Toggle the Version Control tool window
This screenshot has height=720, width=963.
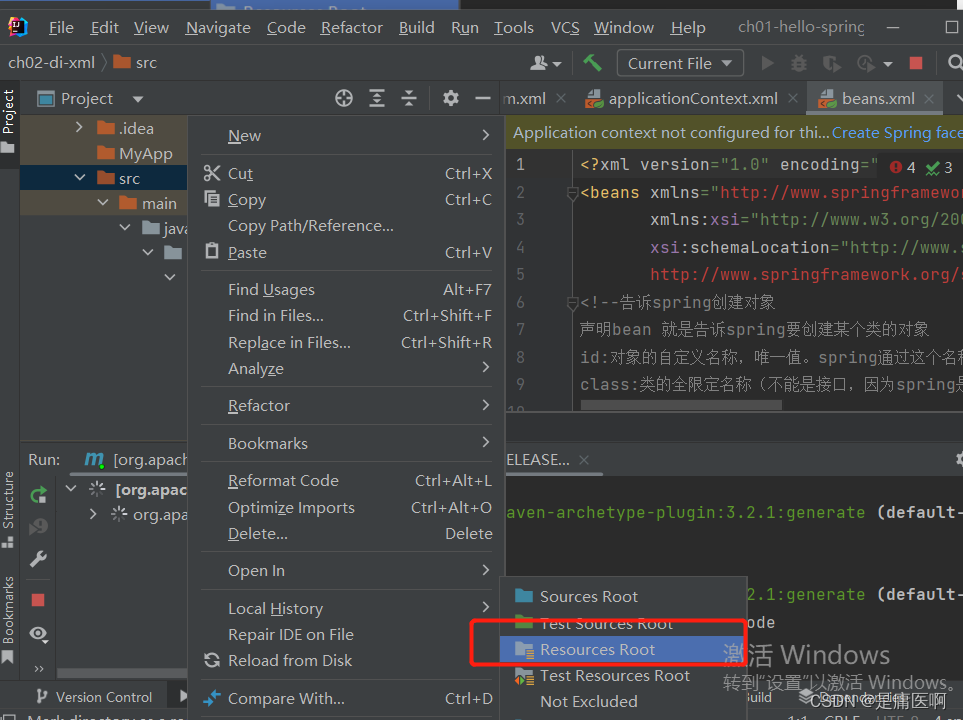click(x=93, y=697)
